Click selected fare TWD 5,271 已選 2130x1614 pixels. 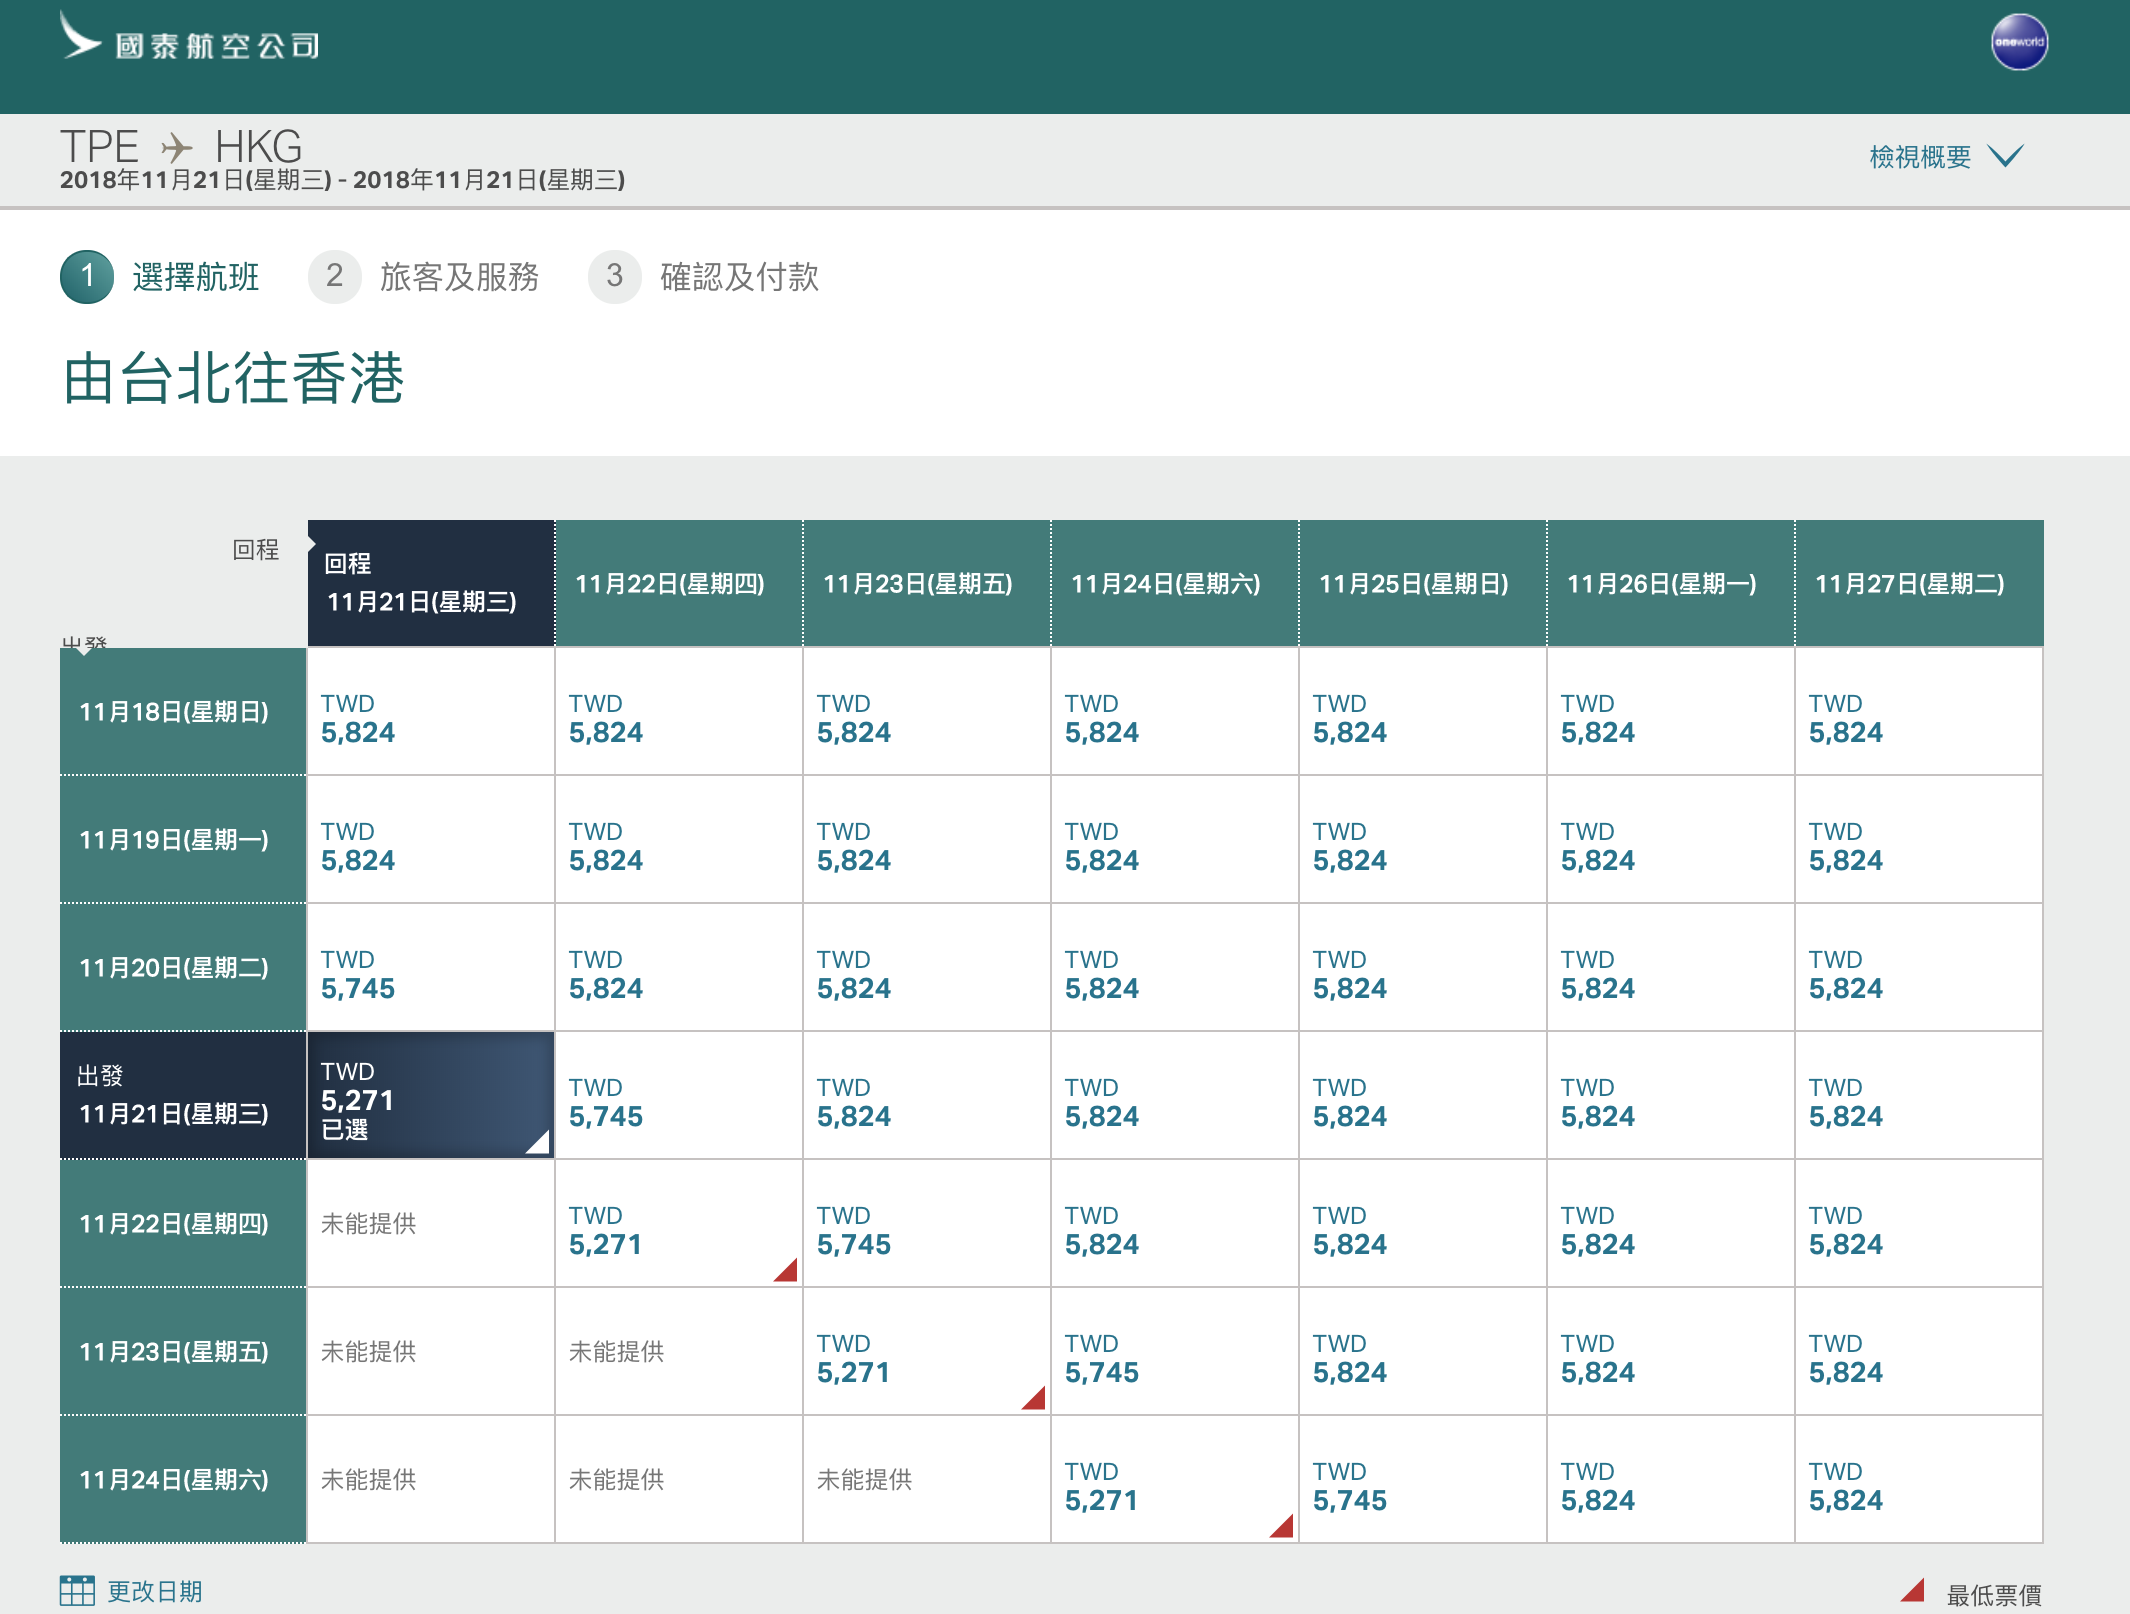pos(431,1095)
